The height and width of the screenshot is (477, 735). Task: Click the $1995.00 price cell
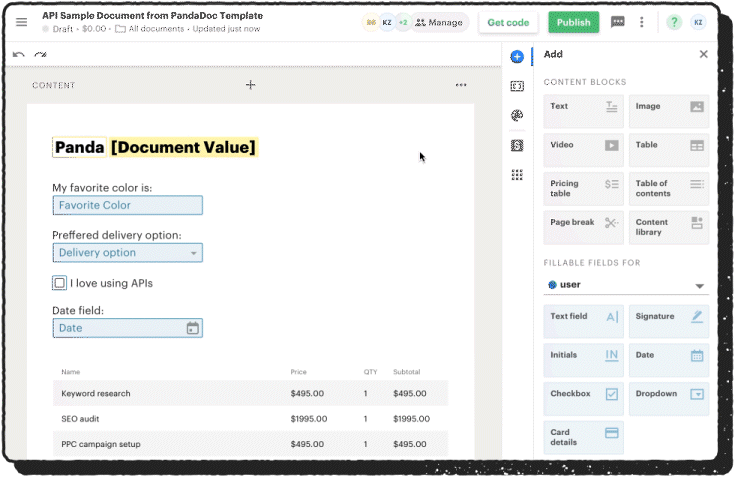pos(308,419)
